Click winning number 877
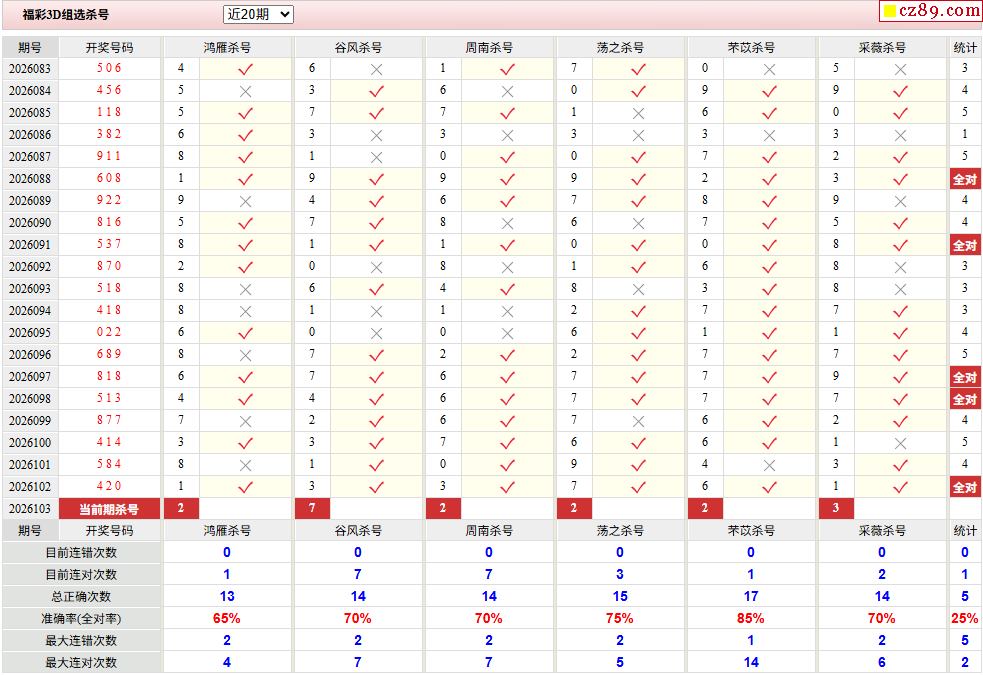 (x=109, y=420)
